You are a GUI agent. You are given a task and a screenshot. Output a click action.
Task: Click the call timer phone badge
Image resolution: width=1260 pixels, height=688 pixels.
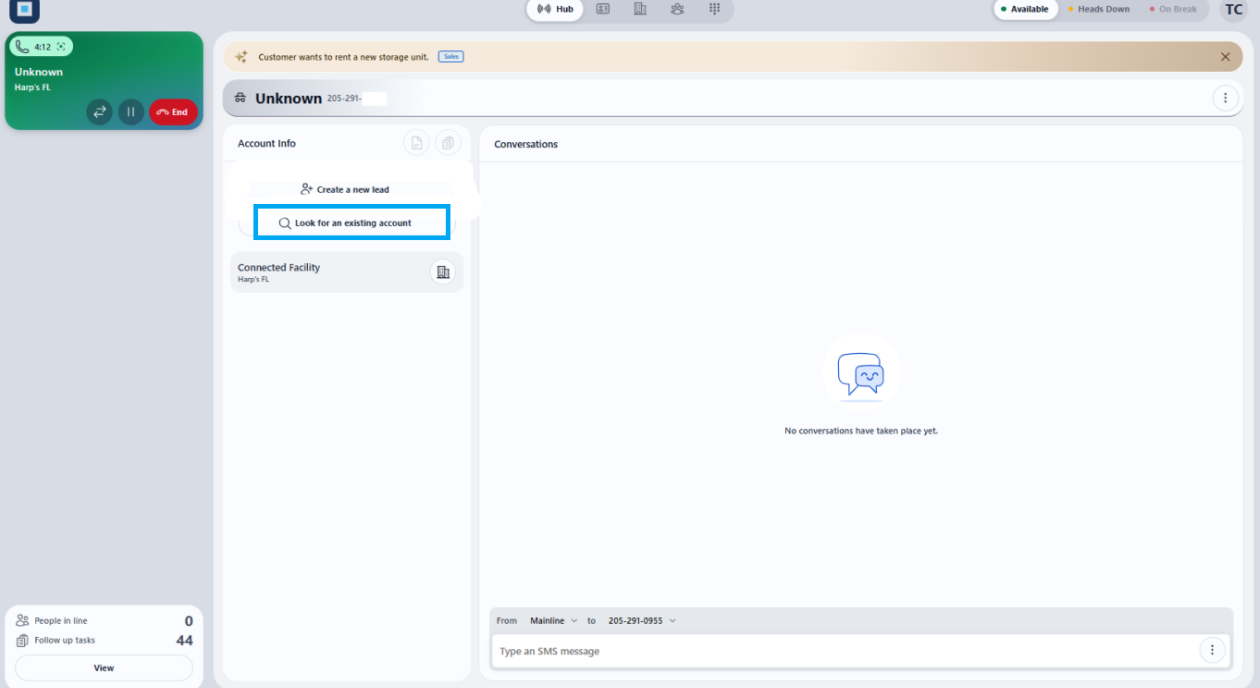pyautogui.click(x=41, y=47)
